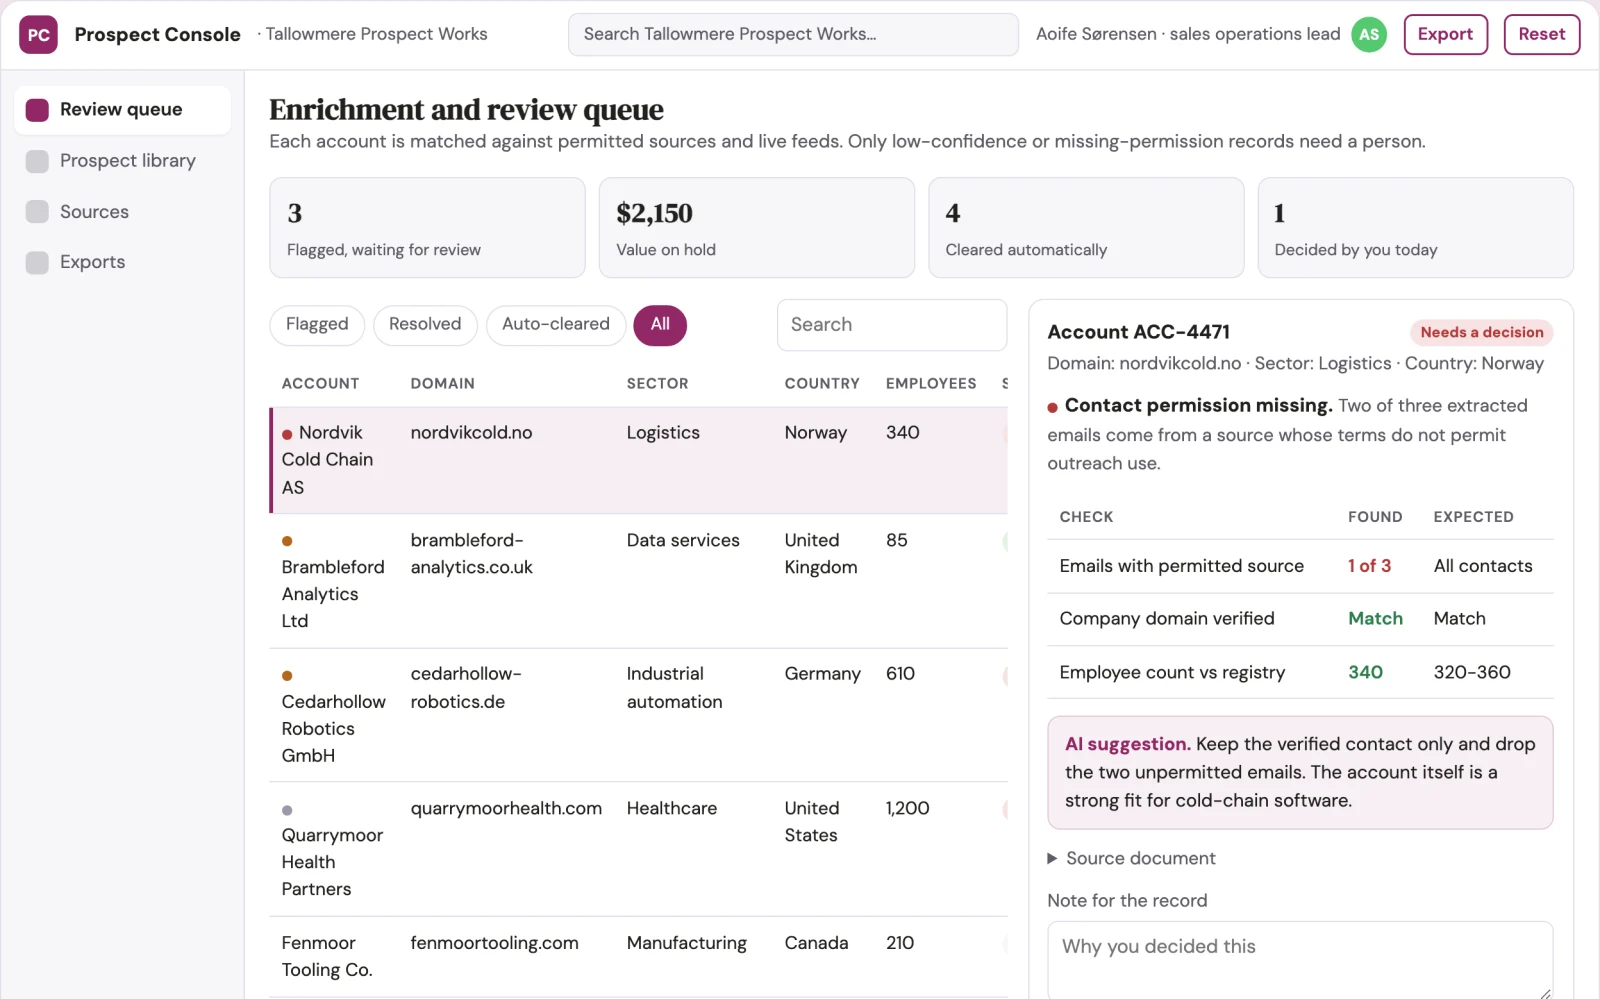The height and width of the screenshot is (999, 1600).
Task: Select the Nordvik Cold Chain AS row
Action: 639,460
